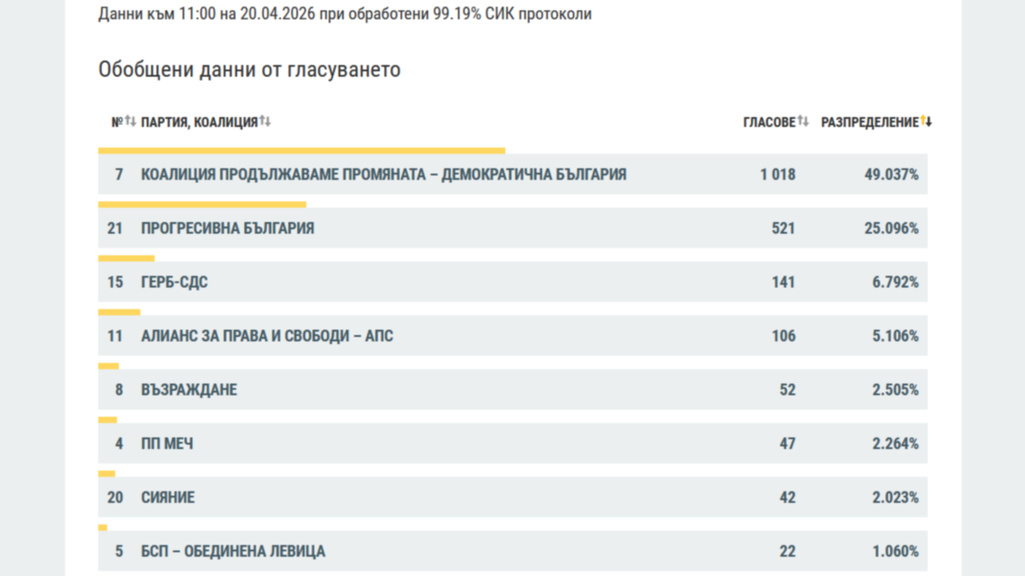Sort table by ПАРТИЯ, КОАЛИЦИЯ header text
Viewport: 1025px width, 576px height.
tap(199, 122)
